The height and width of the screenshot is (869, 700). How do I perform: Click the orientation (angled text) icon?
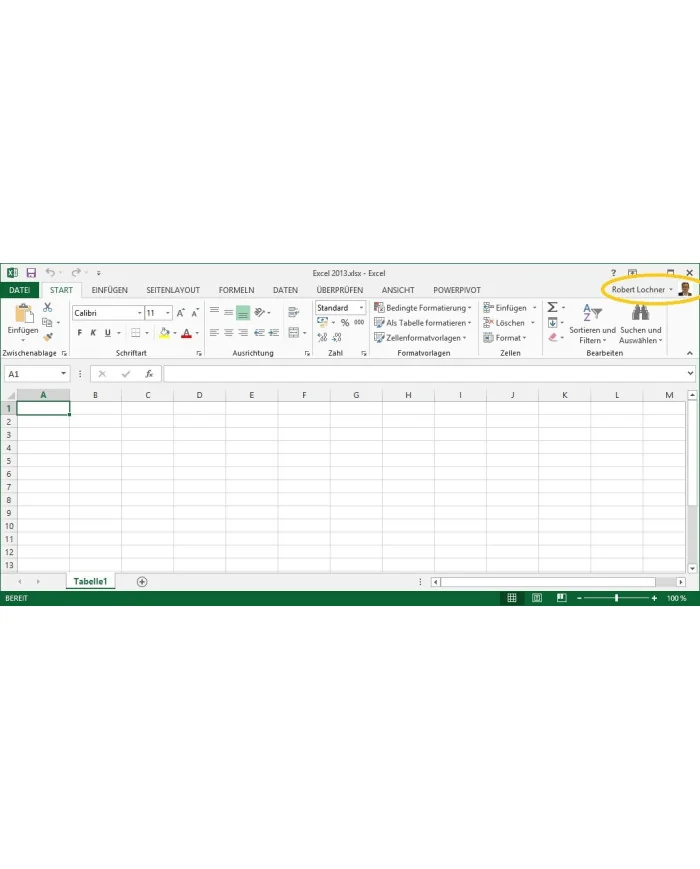point(259,313)
